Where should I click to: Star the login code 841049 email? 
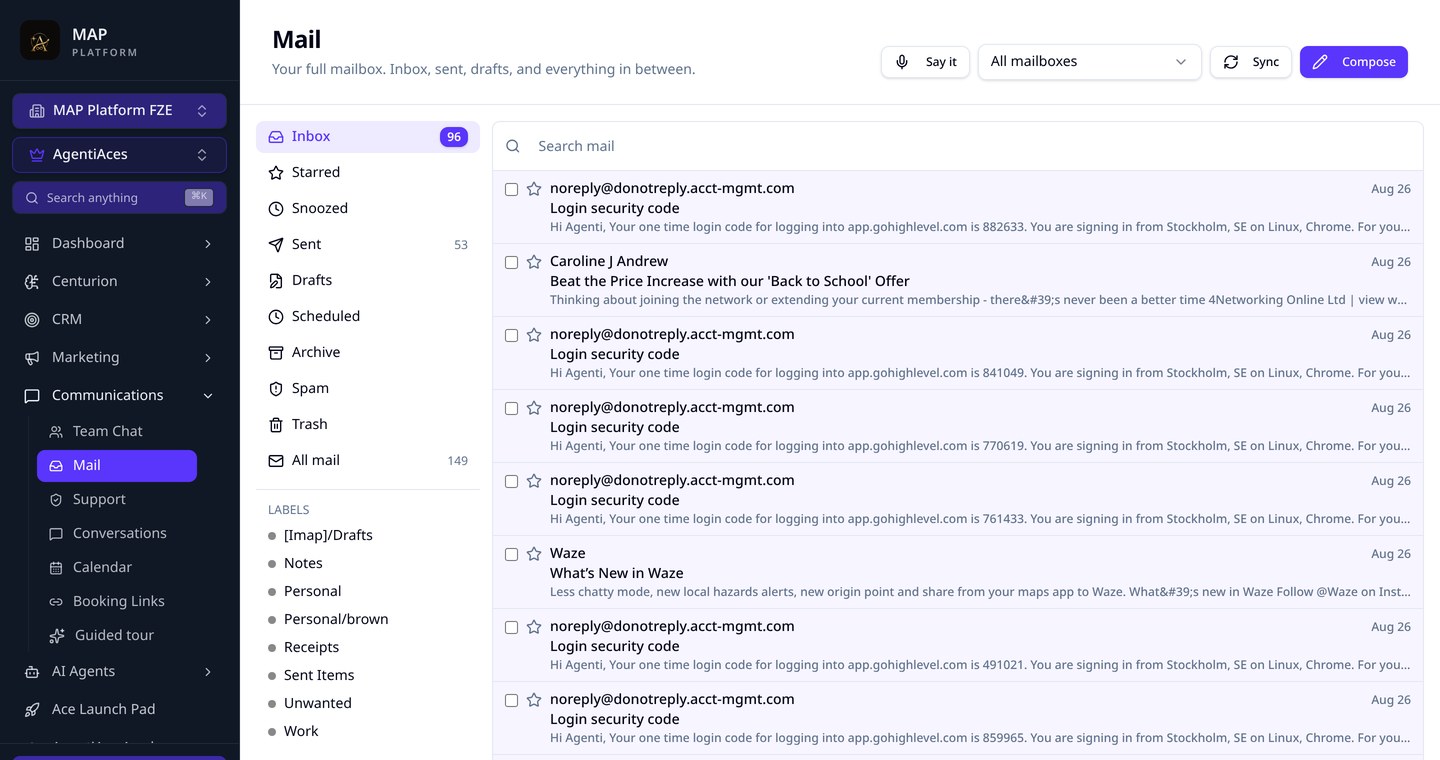coord(534,335)
